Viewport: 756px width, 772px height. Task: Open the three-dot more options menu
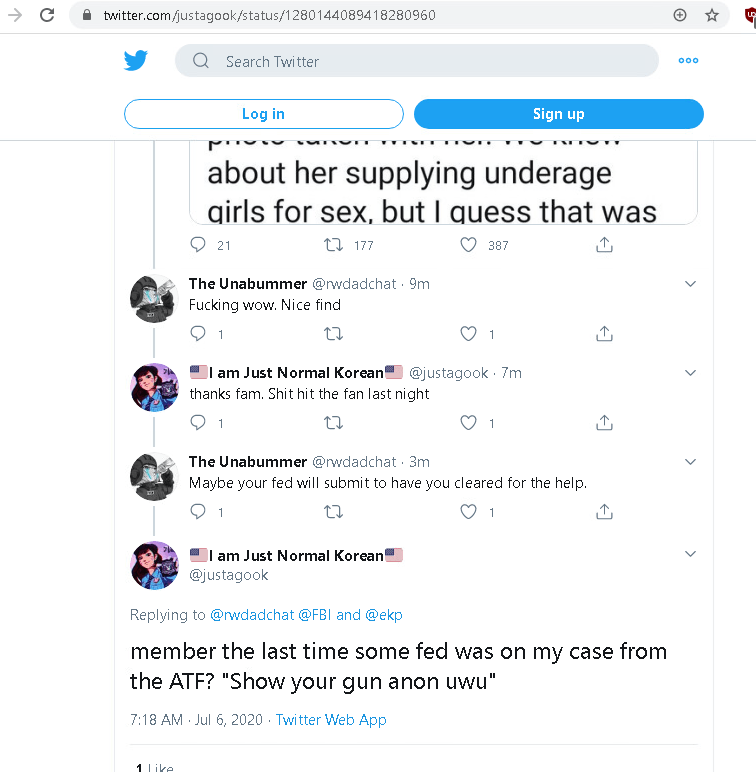(x=688, y=61)
